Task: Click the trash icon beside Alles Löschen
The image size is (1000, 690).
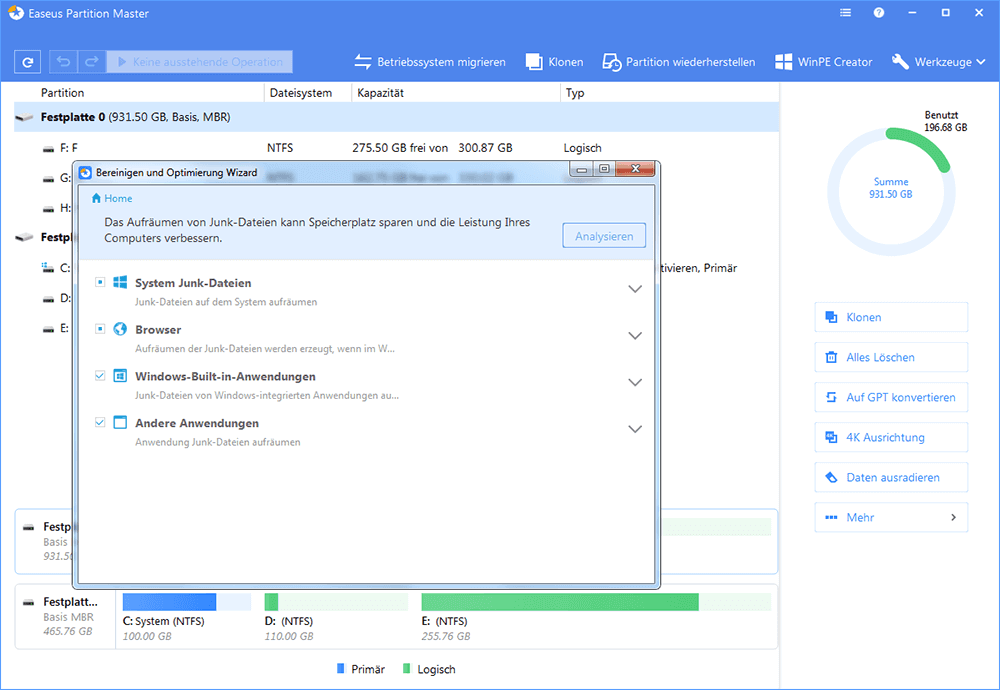Action: [831, 357]
